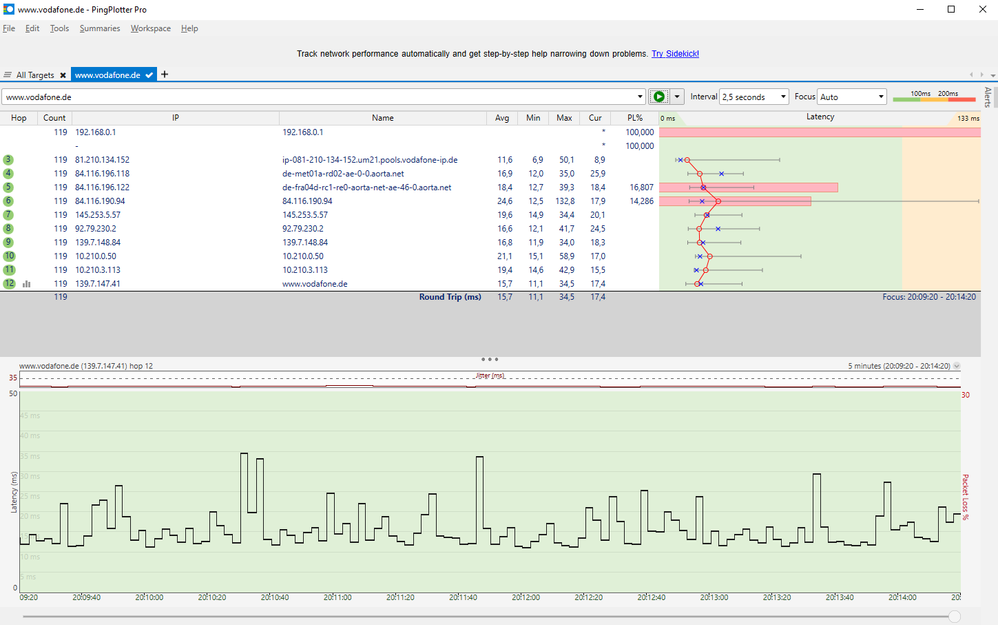Select hop 8 green circle icon
The width and height of the screenshot is (998, 625).
8,228
